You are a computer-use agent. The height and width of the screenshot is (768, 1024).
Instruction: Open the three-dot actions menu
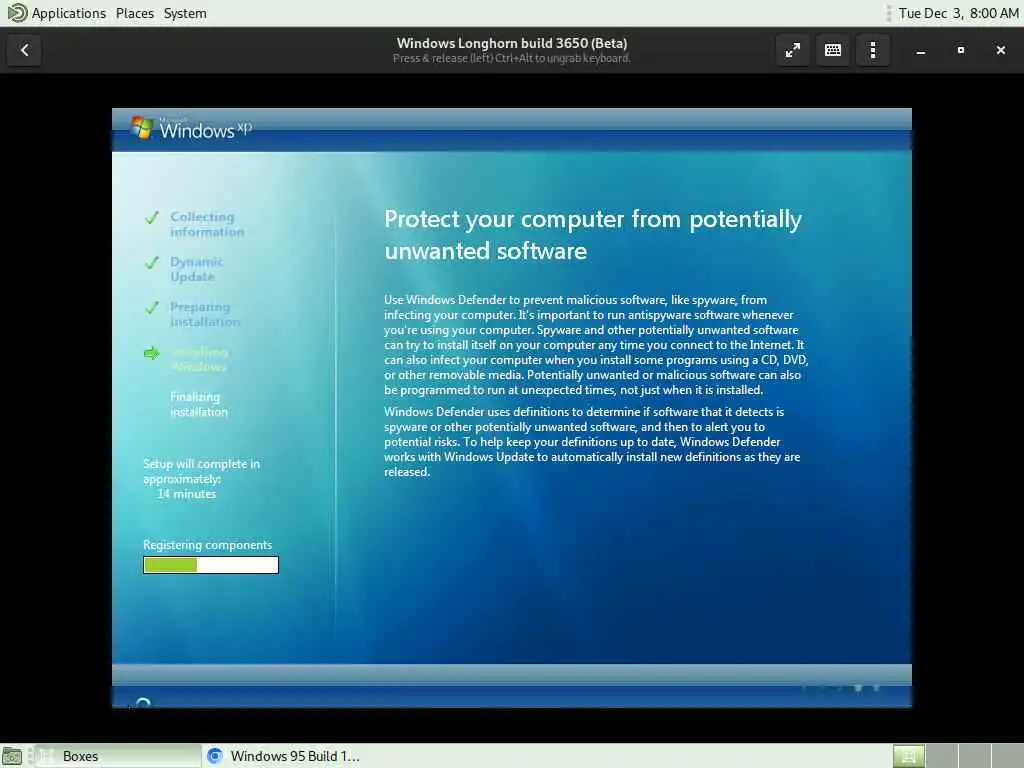[x=873, y=50]
